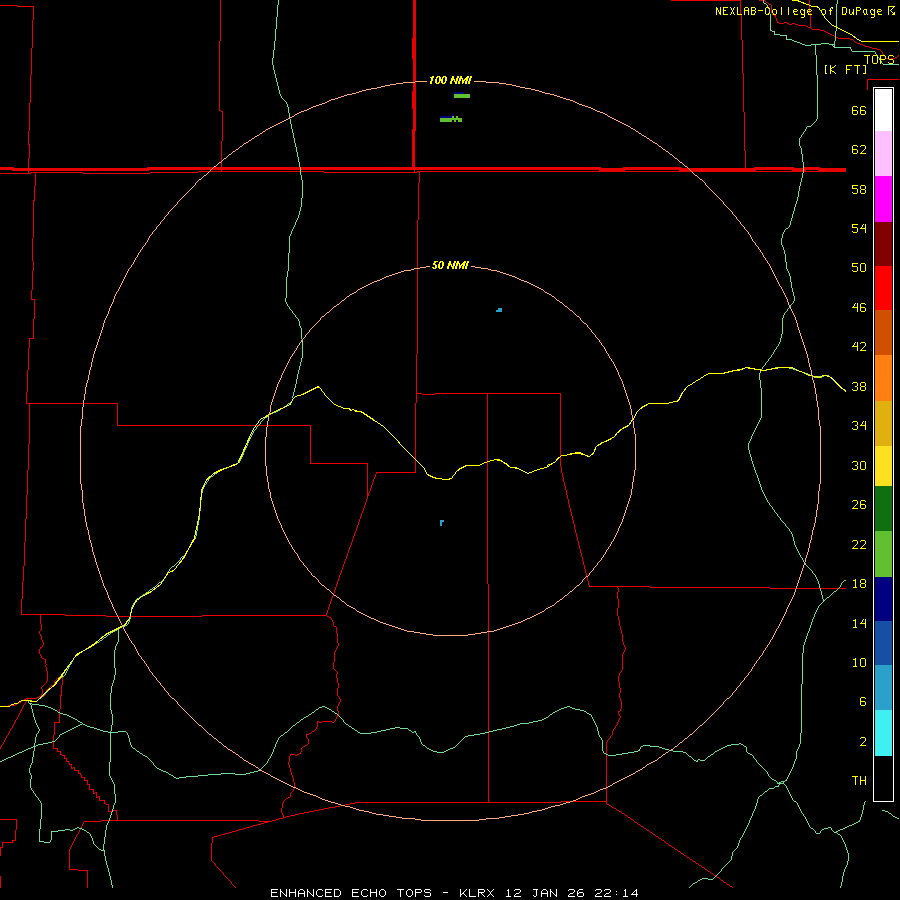Select the bright red legend swatch
The width and height of the screenshot is (900, 900).
point(883,288)
